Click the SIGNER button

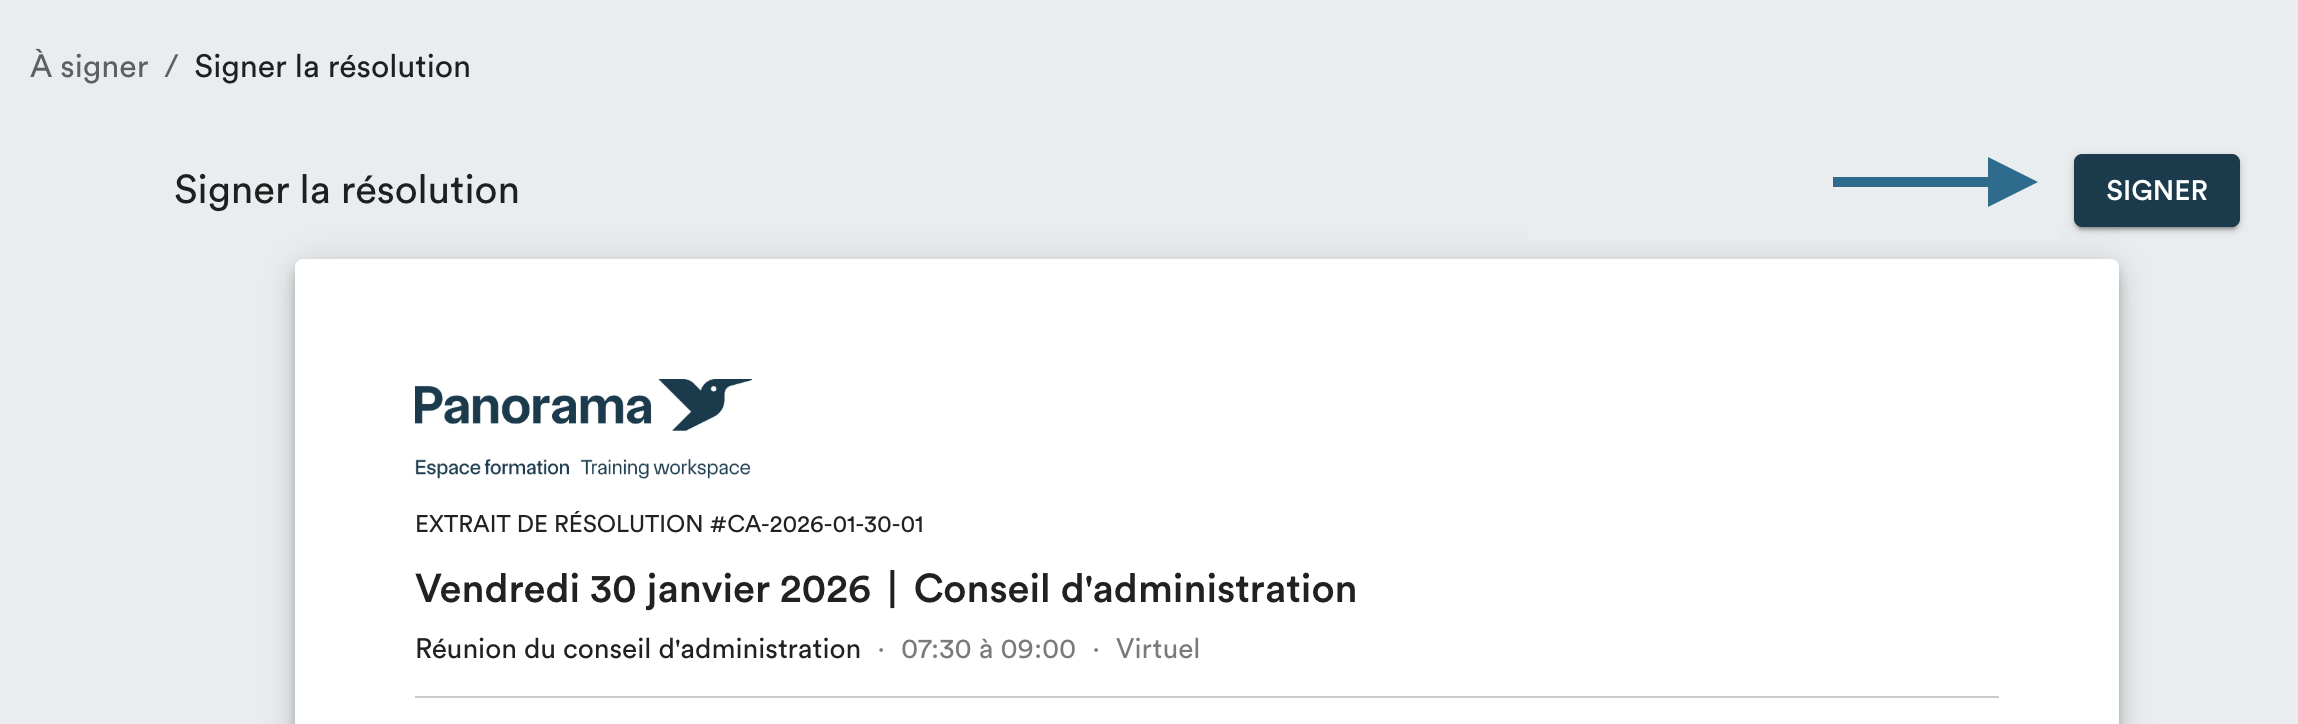coord(2156,190)
